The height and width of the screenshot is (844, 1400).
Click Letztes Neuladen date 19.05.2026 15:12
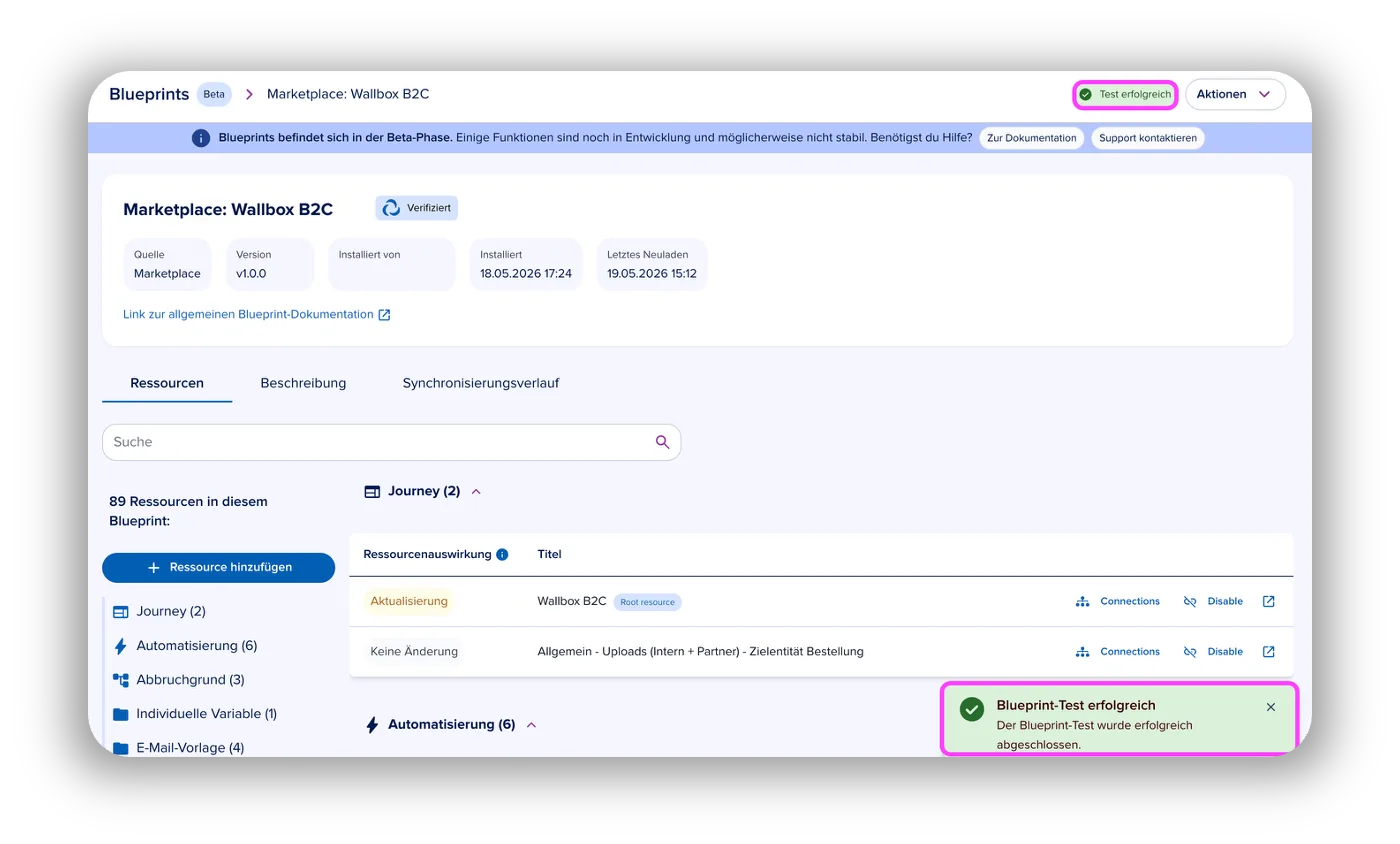pyautogui.click(x=652, y=273)
